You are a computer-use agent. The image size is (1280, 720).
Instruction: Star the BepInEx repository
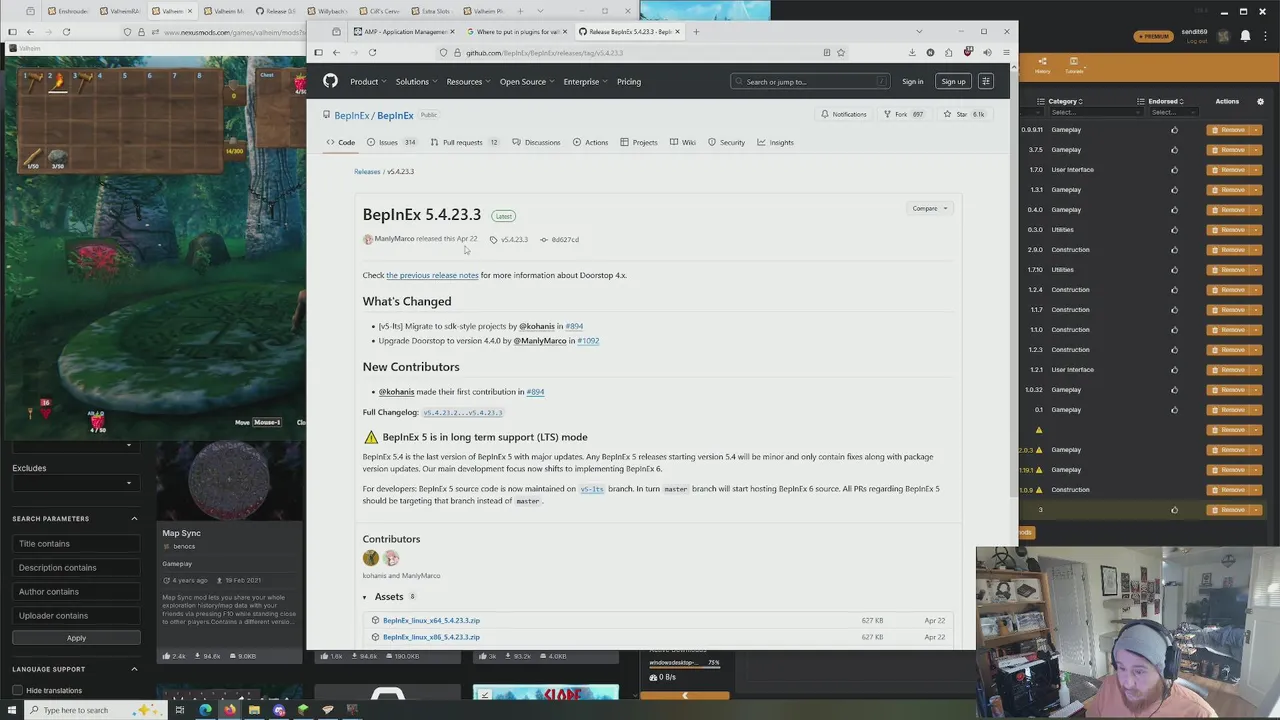pos(965,114)
